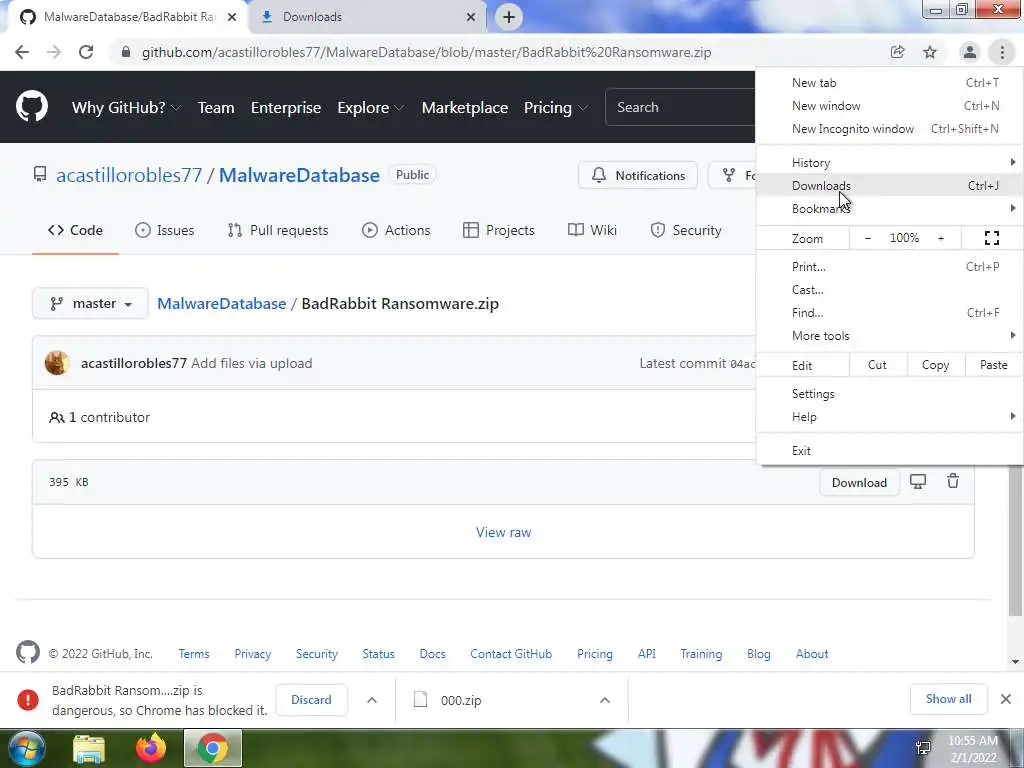1024x768 pixels.
Task: Click the delete file trash icon
Action: click(953, 481)
